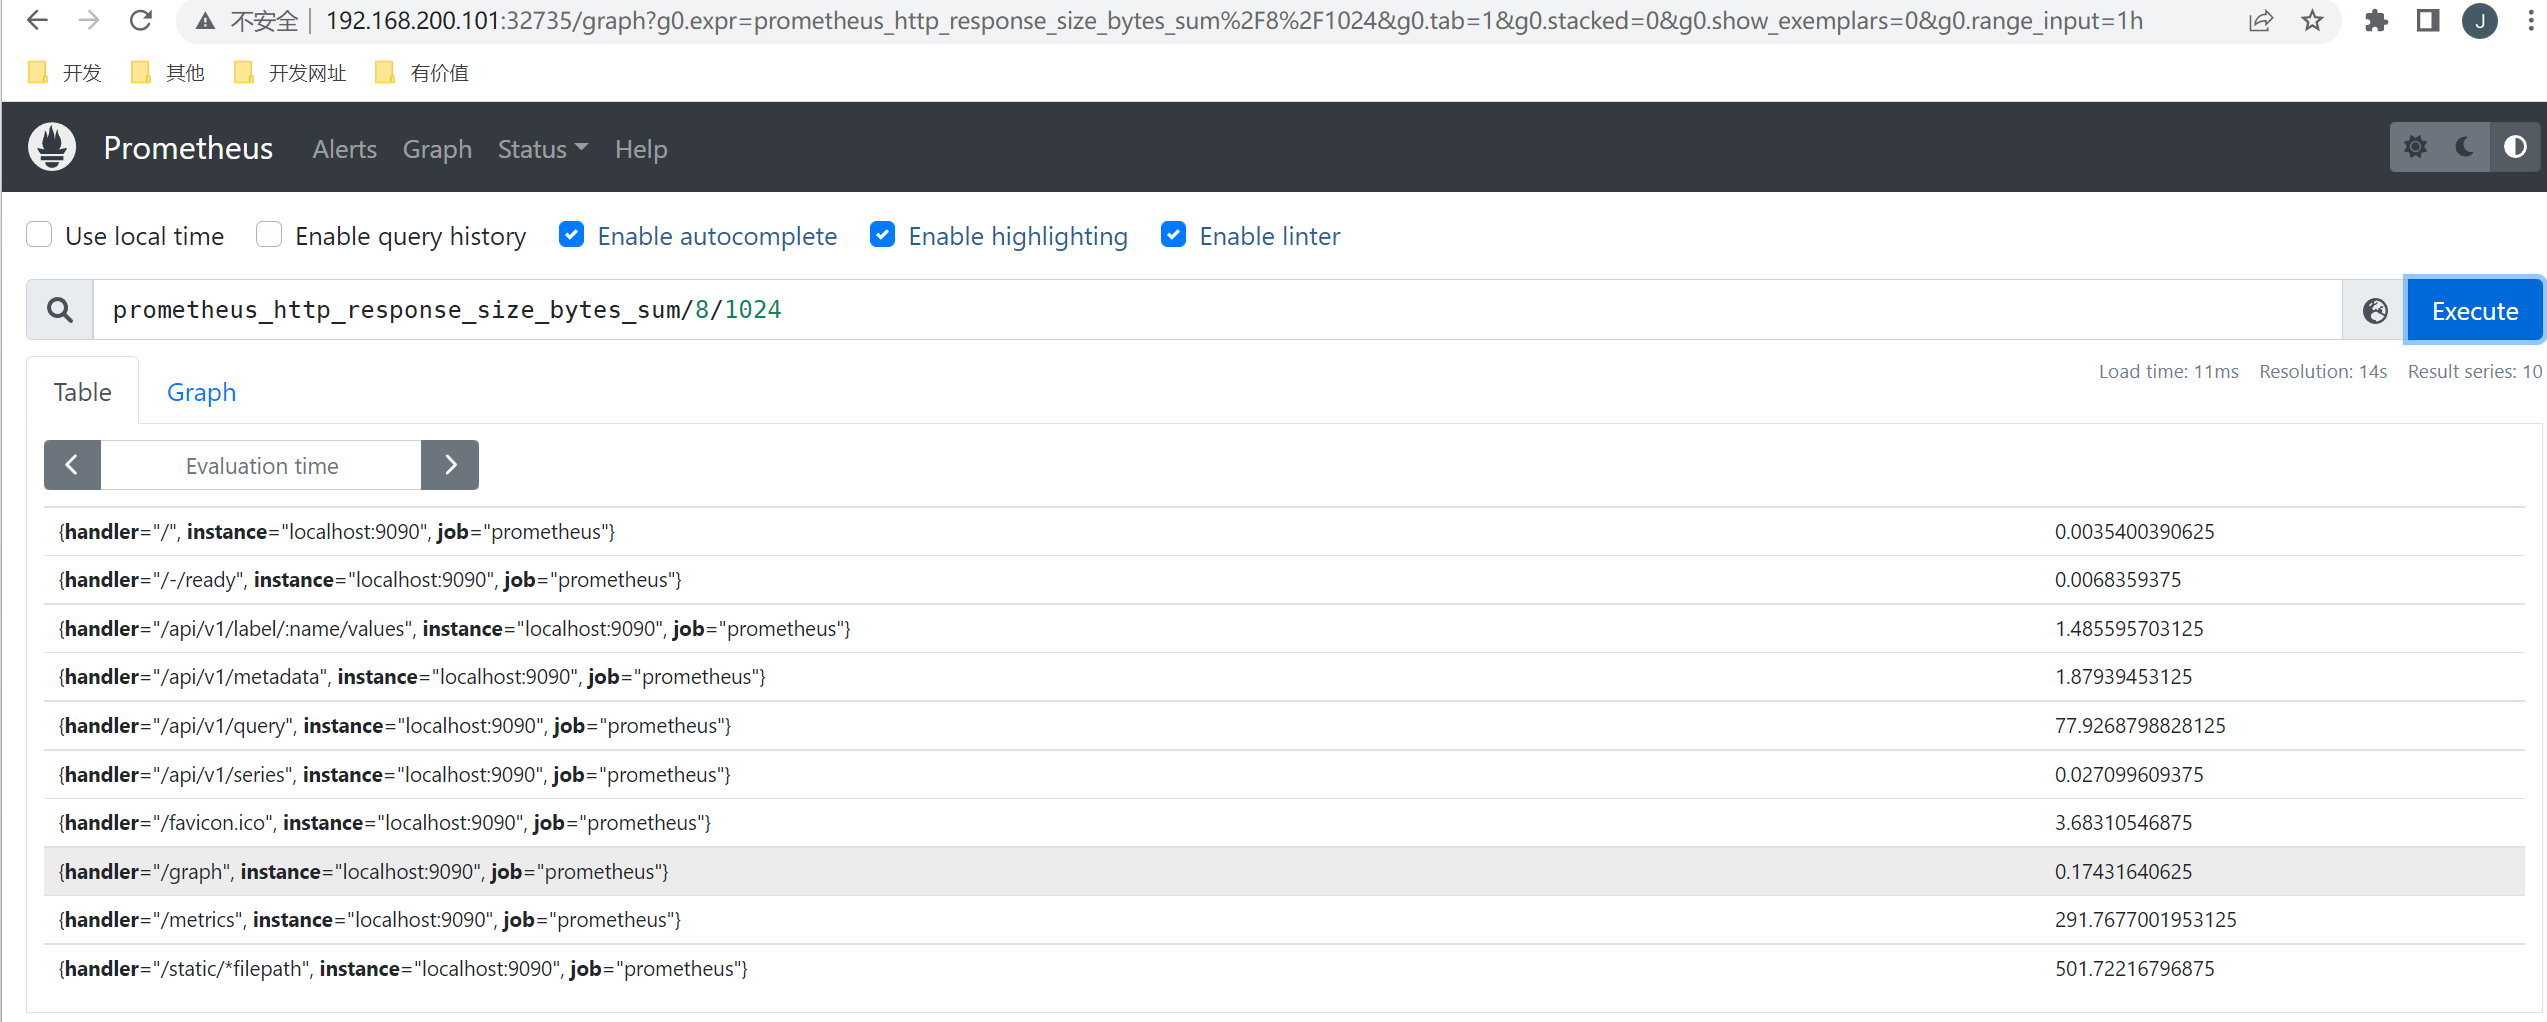Enable the query history checkbox
This screenshot has width=2547, height=1022.
[269, 235]
